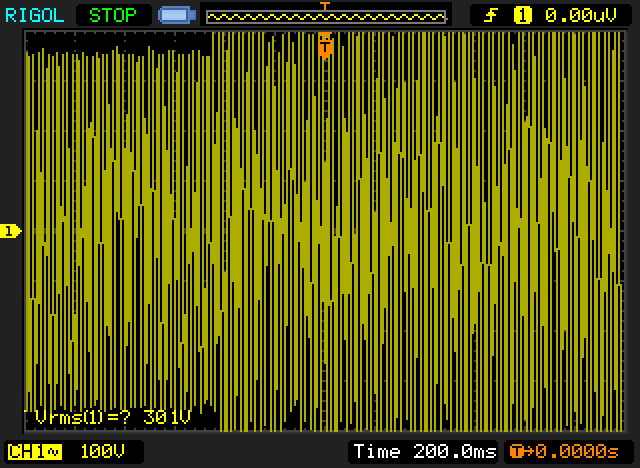The height and width of the screenshot is (468, 640).
Task: Click the yellow trigger source channel 1 badge
Action: [523, 16]
